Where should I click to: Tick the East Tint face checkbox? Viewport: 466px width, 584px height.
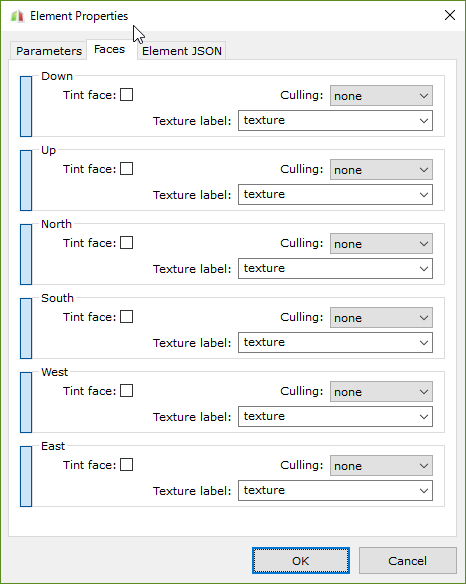(127, 464)
